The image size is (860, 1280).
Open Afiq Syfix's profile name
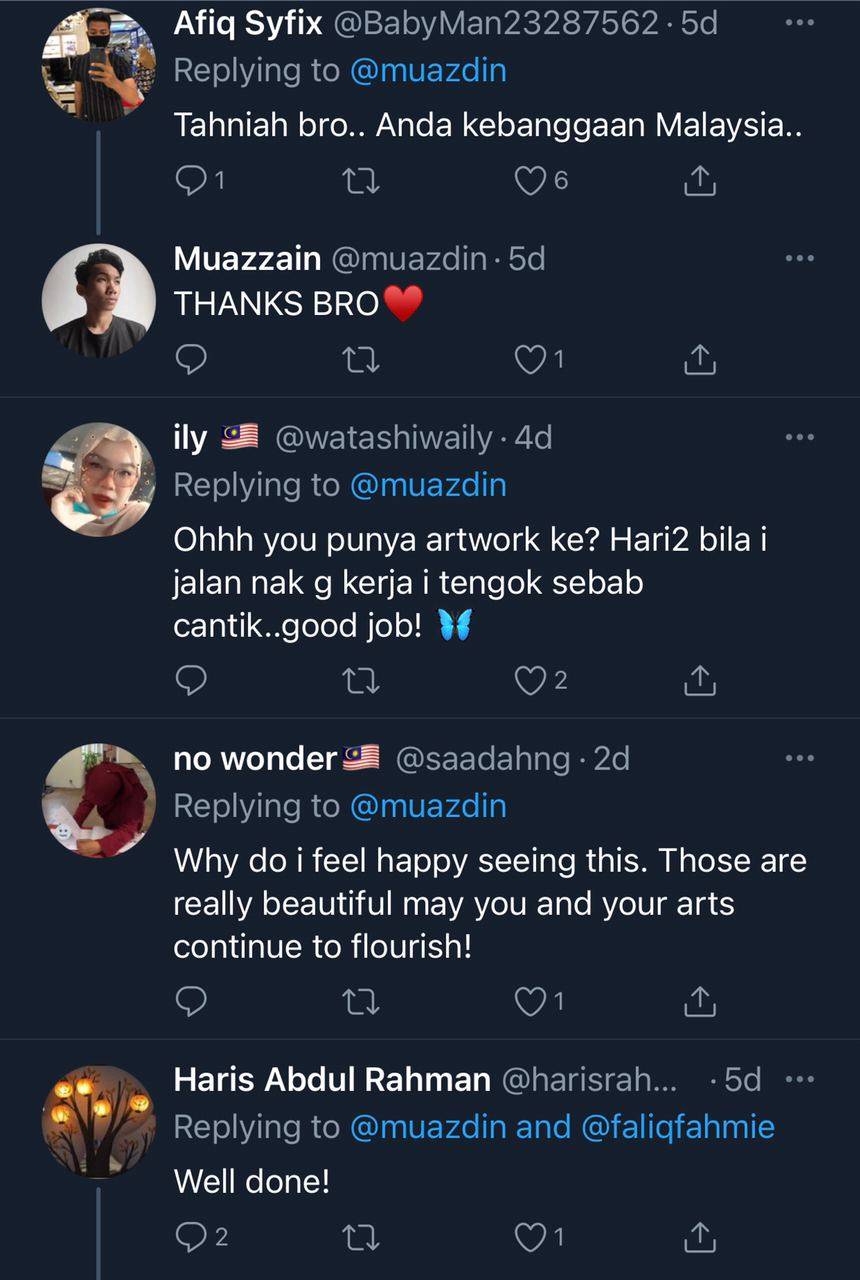pyautogui.click(x=248, y=23)
